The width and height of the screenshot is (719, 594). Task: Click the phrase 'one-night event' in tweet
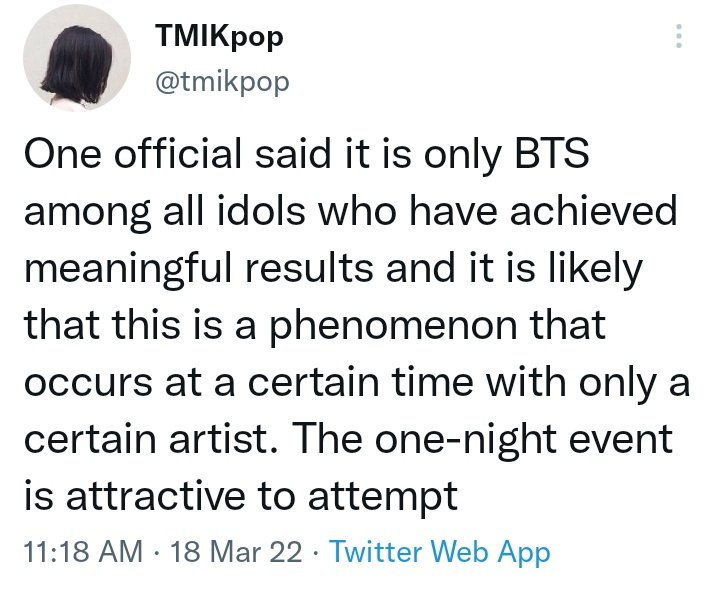click(524, 440)
